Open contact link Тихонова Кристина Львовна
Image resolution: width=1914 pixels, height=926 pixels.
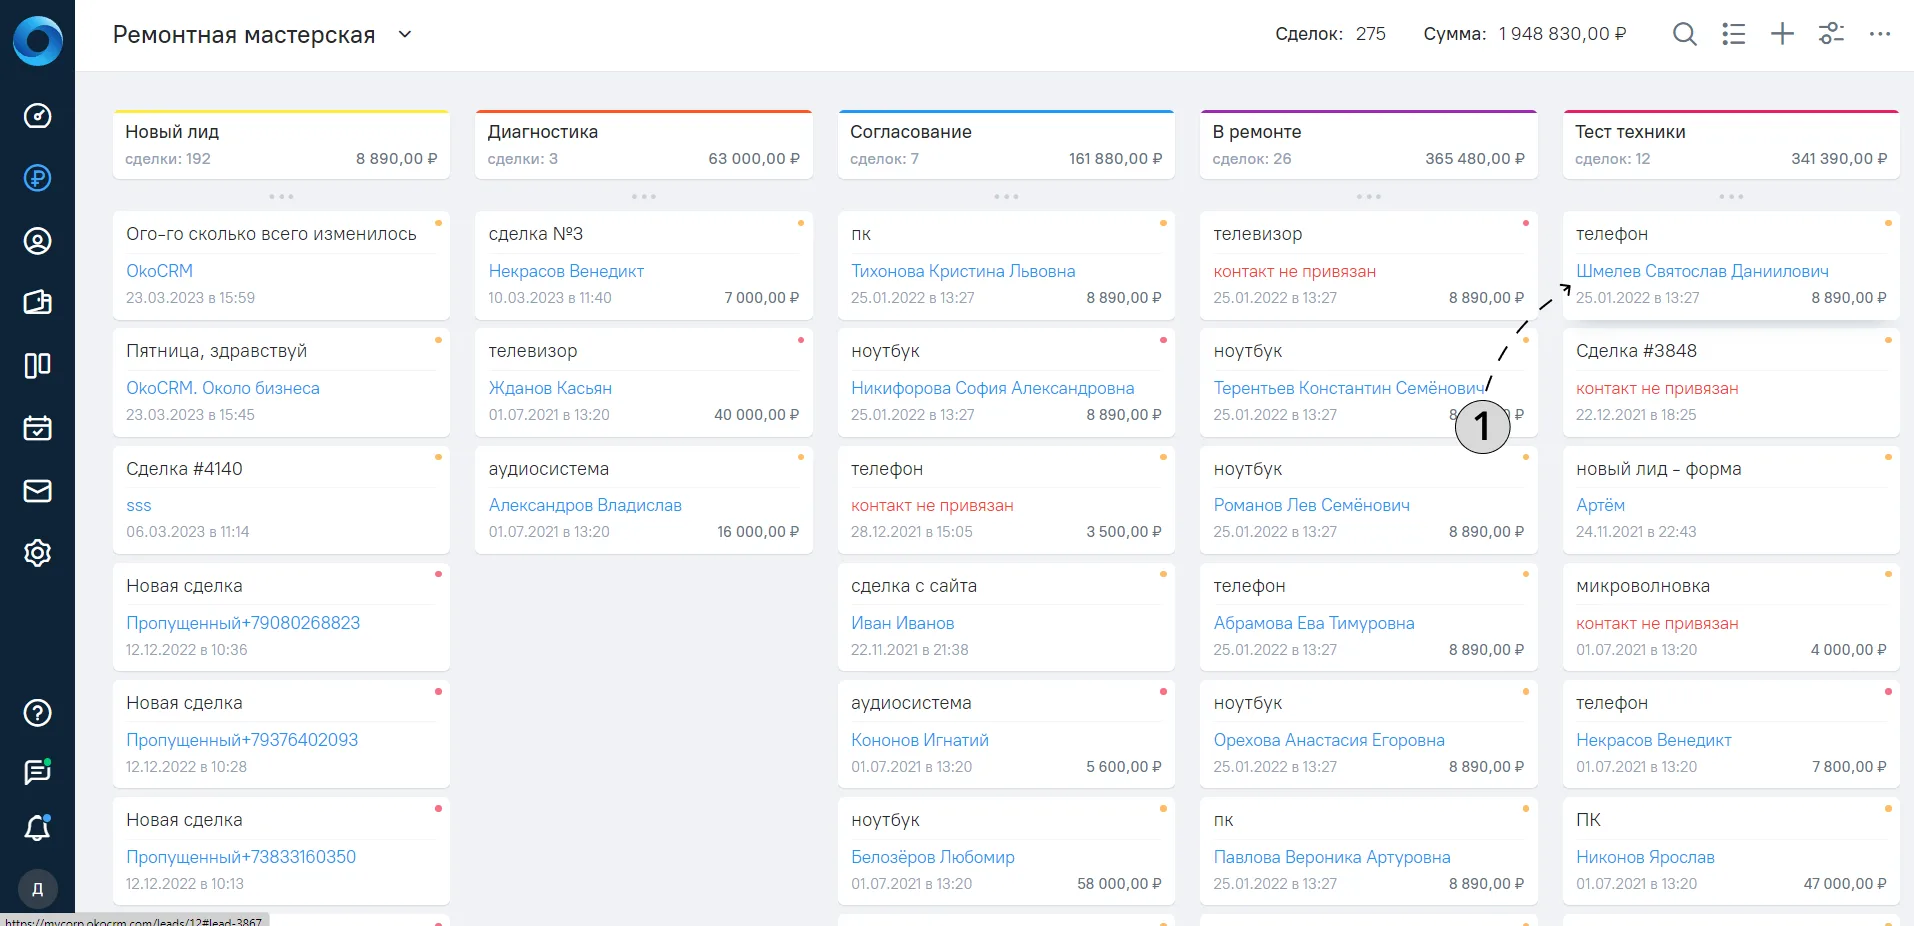pos(963,271)
